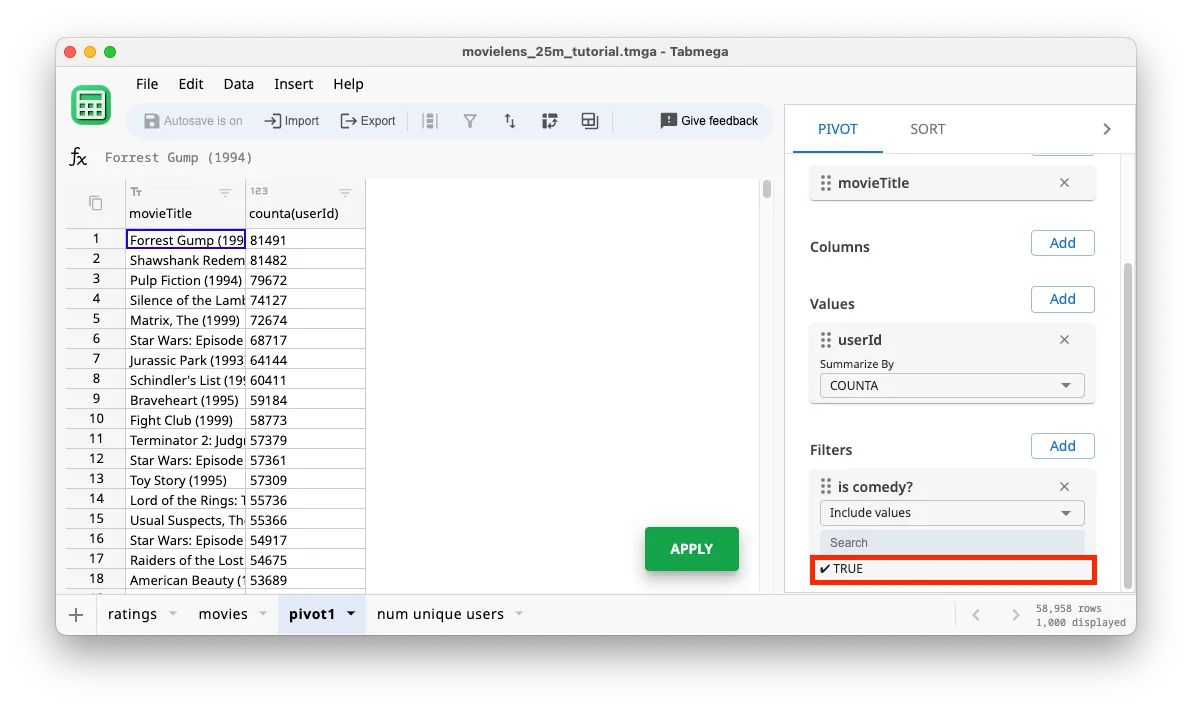Click the fx formula icon
Viewport: 1192px width, 709px height.
click(x=78, y=157)
